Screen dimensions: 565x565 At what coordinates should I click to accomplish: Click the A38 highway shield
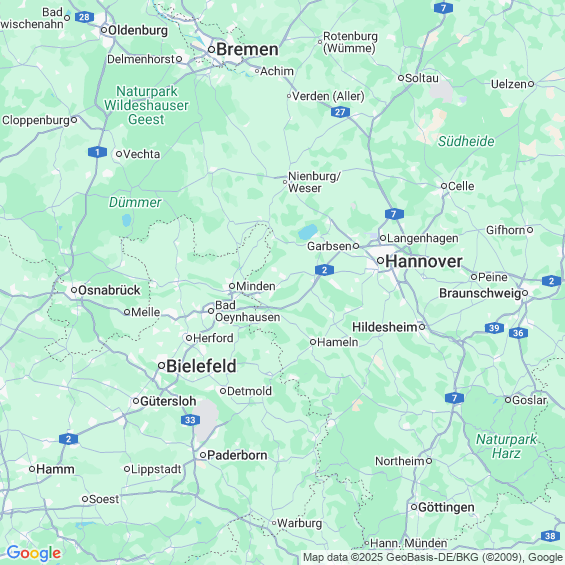tap(550, 536)
